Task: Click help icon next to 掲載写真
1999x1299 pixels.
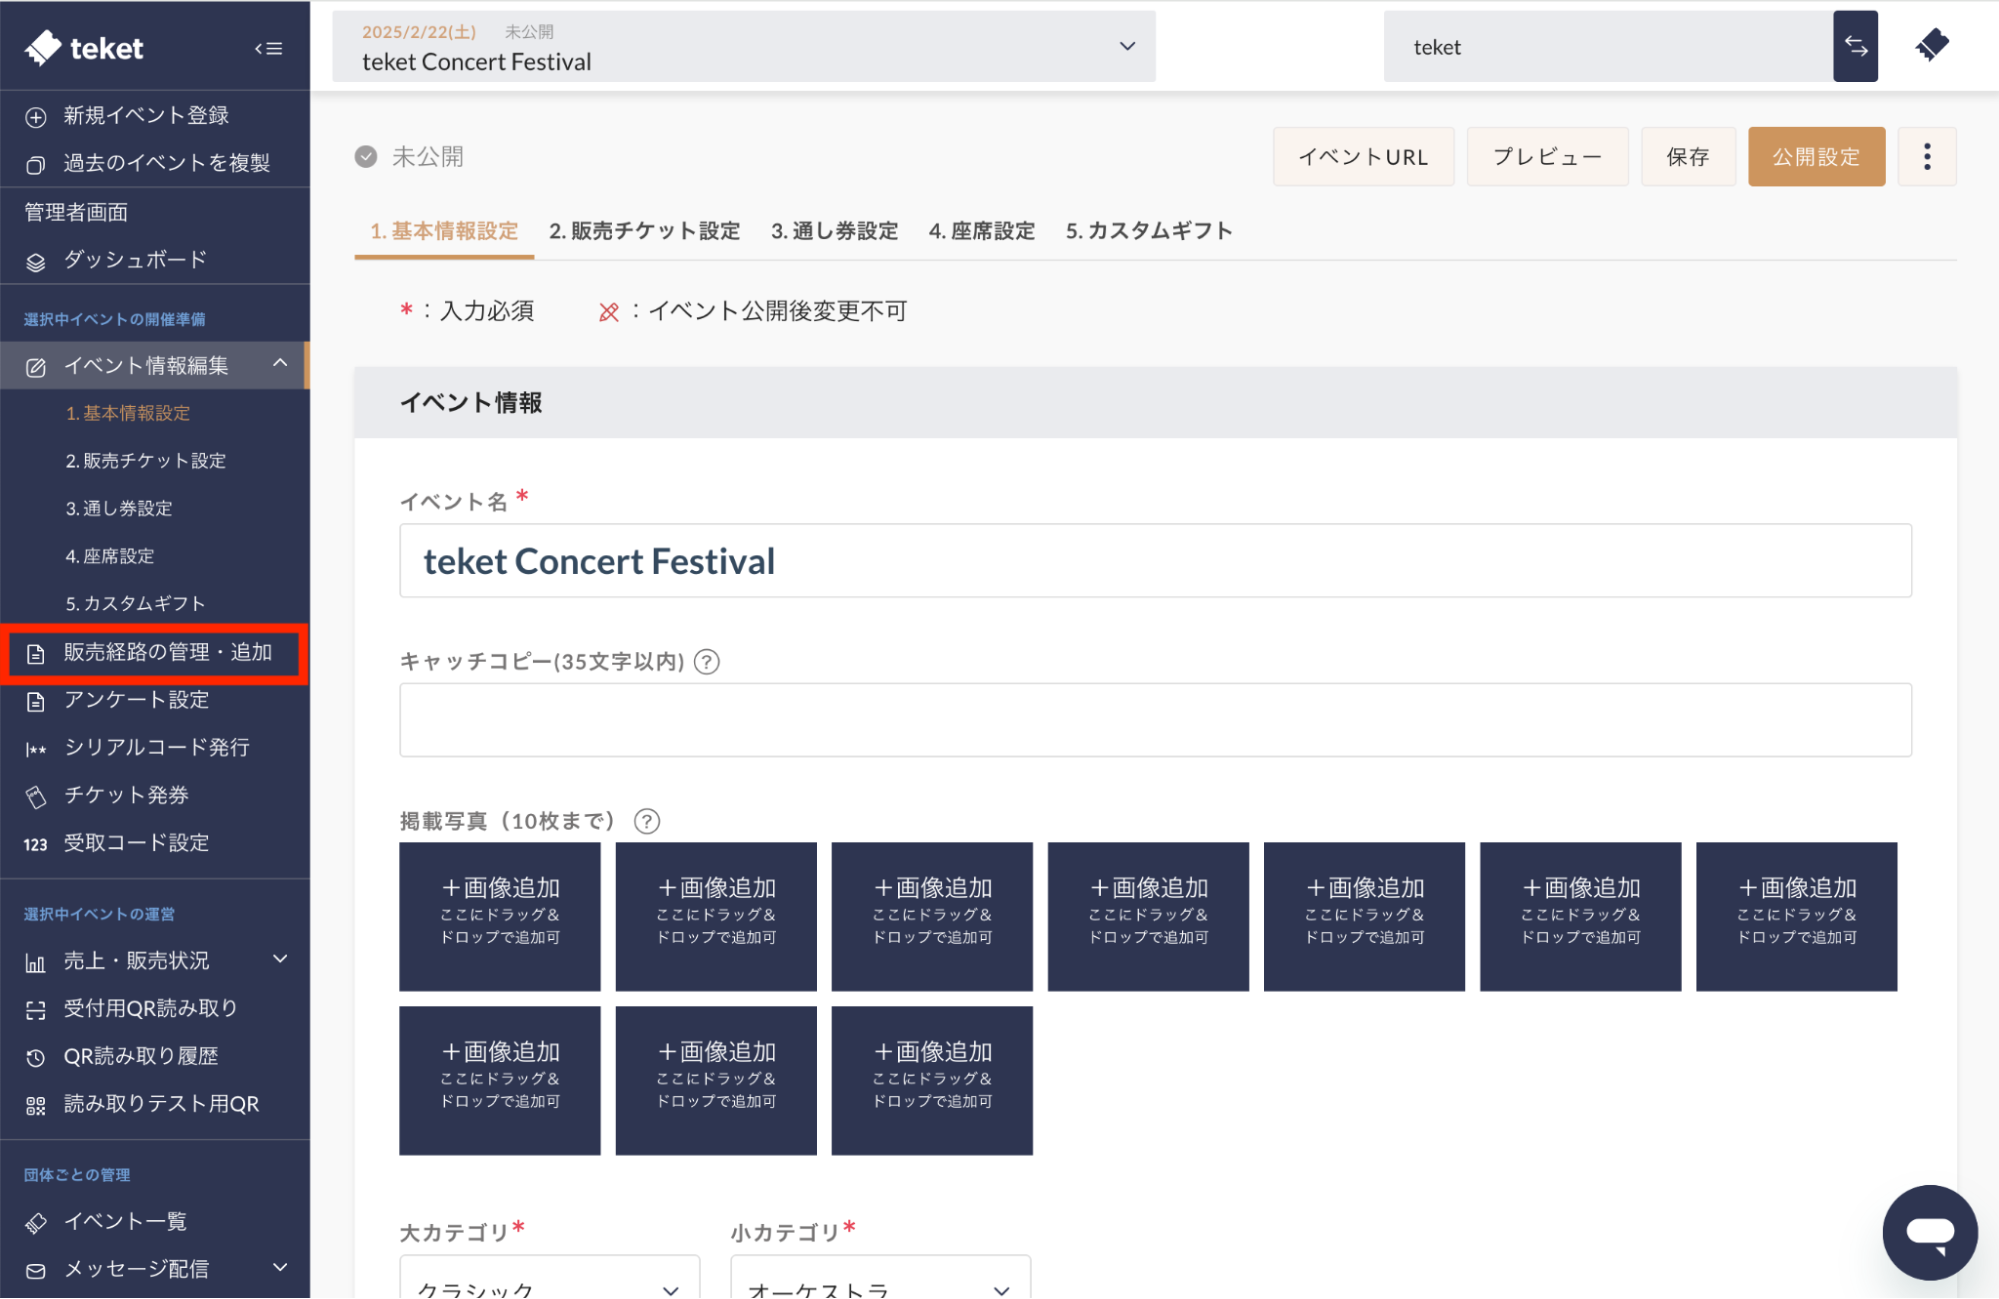Action: 647,821
